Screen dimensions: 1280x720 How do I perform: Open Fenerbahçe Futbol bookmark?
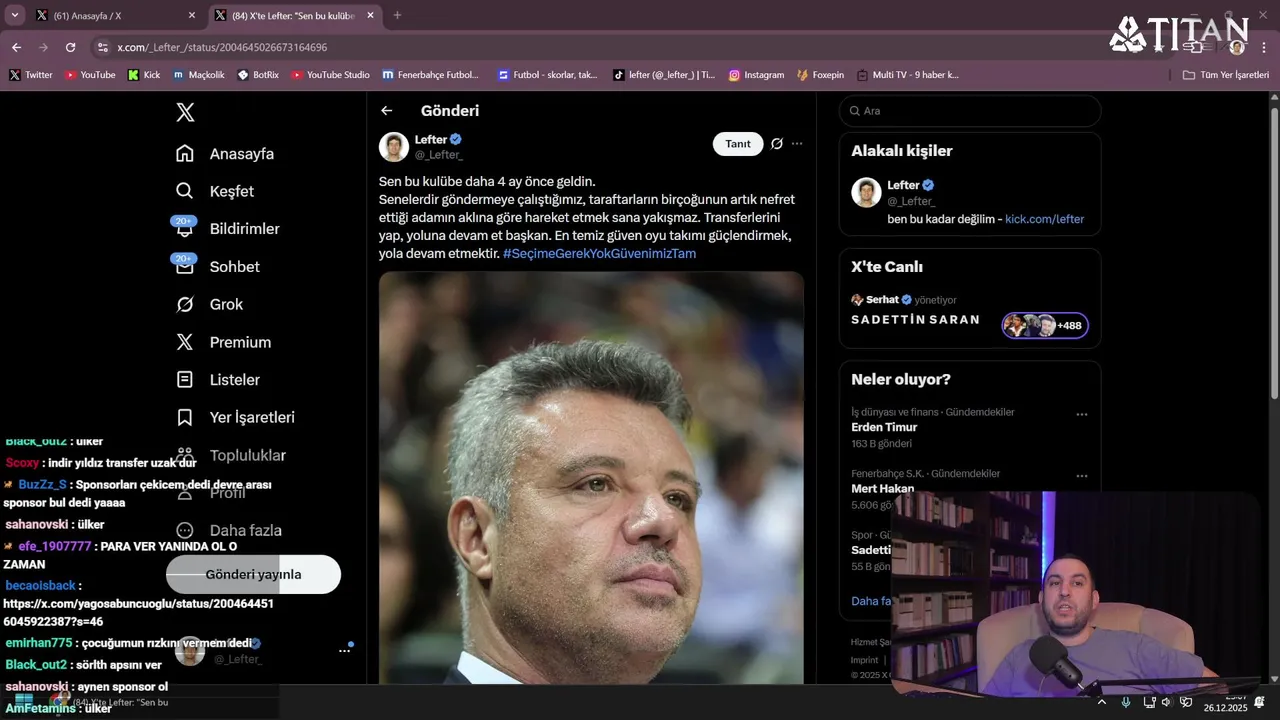tap(430, 75)
